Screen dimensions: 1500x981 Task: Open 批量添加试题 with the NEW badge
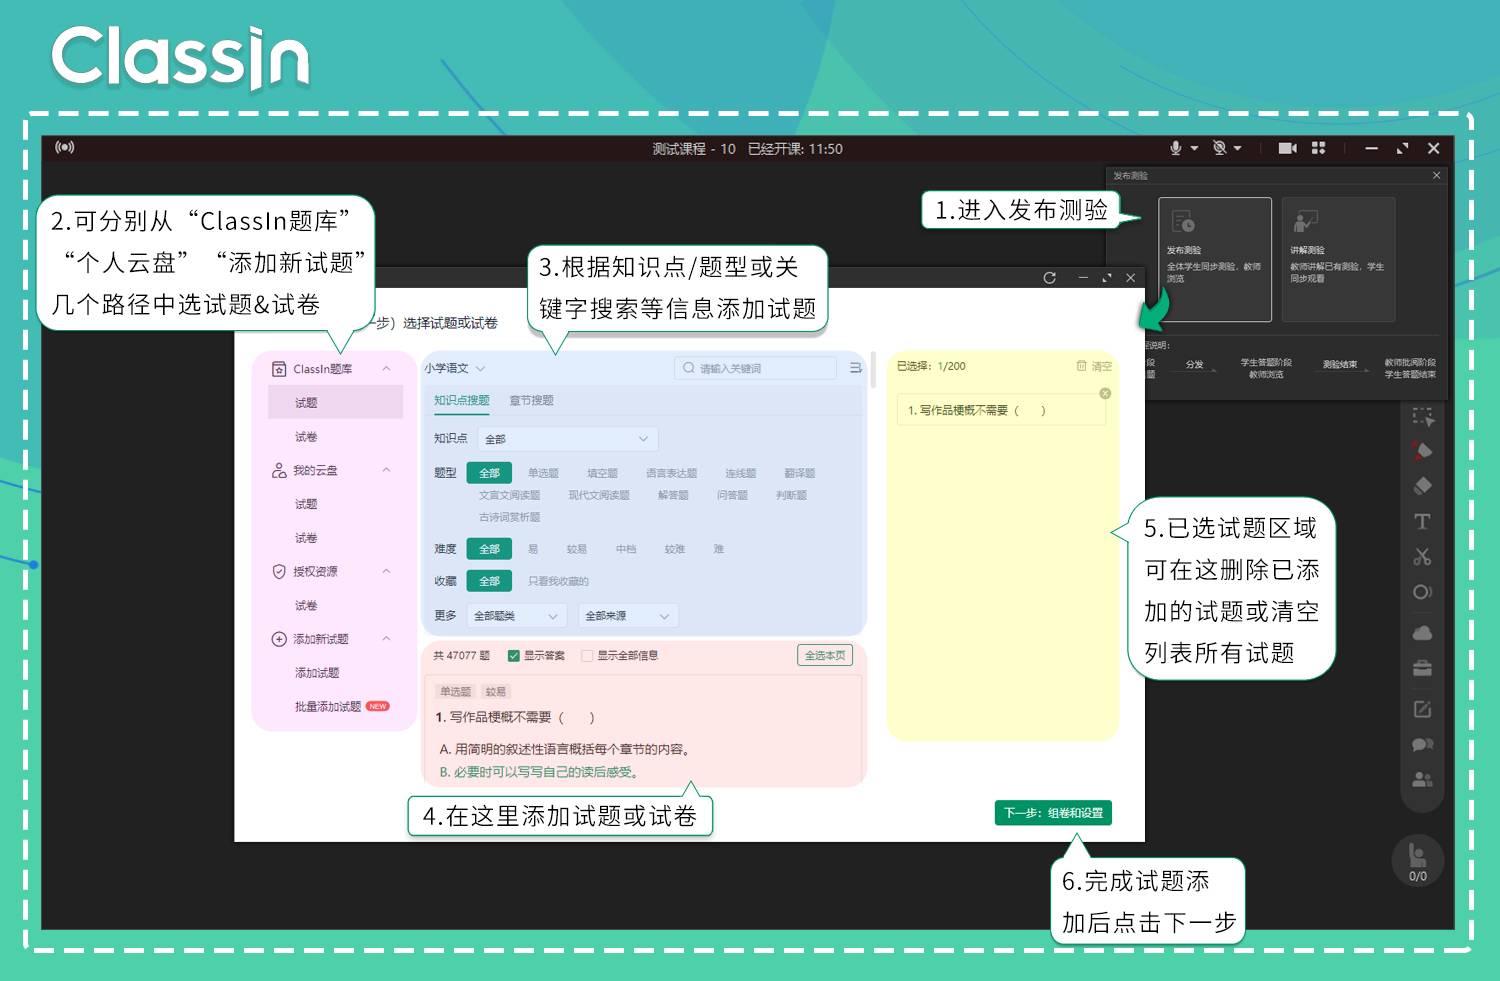(341, 706)
